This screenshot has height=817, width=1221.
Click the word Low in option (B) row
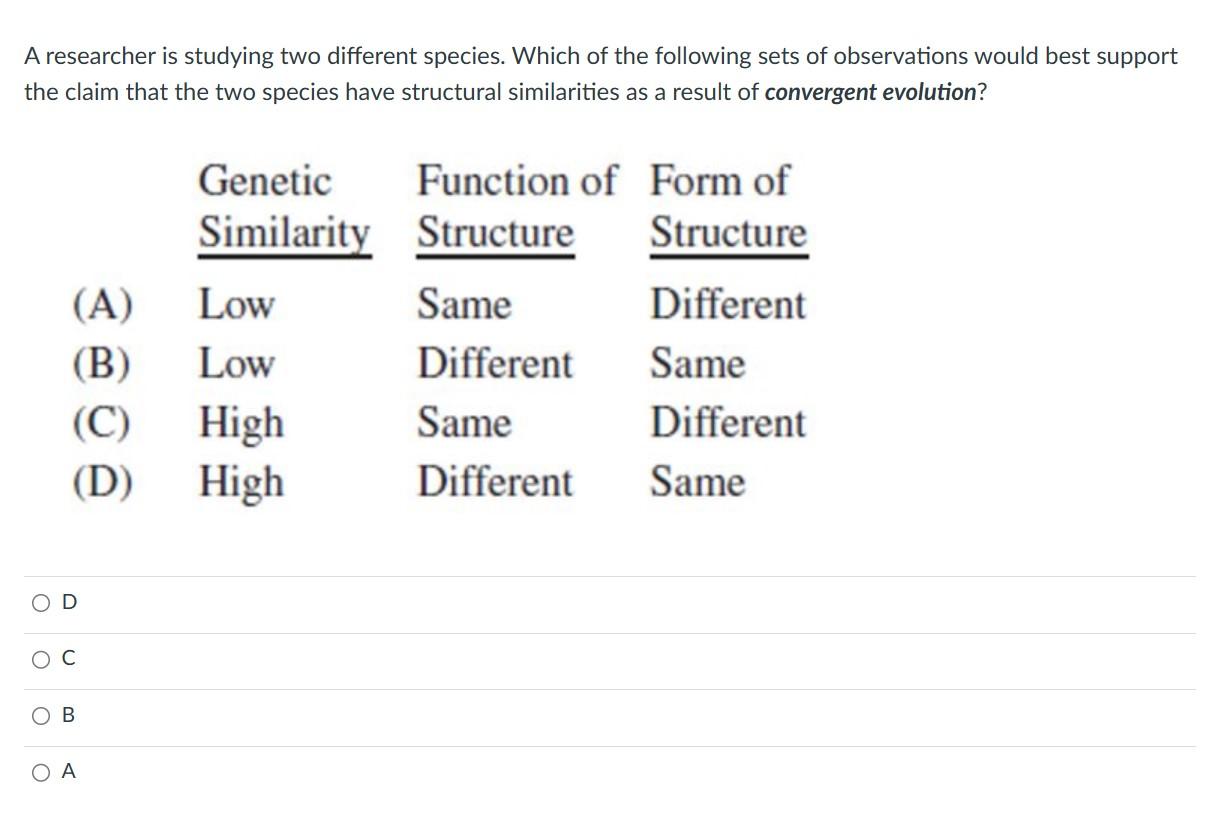(x=236, y=364)
